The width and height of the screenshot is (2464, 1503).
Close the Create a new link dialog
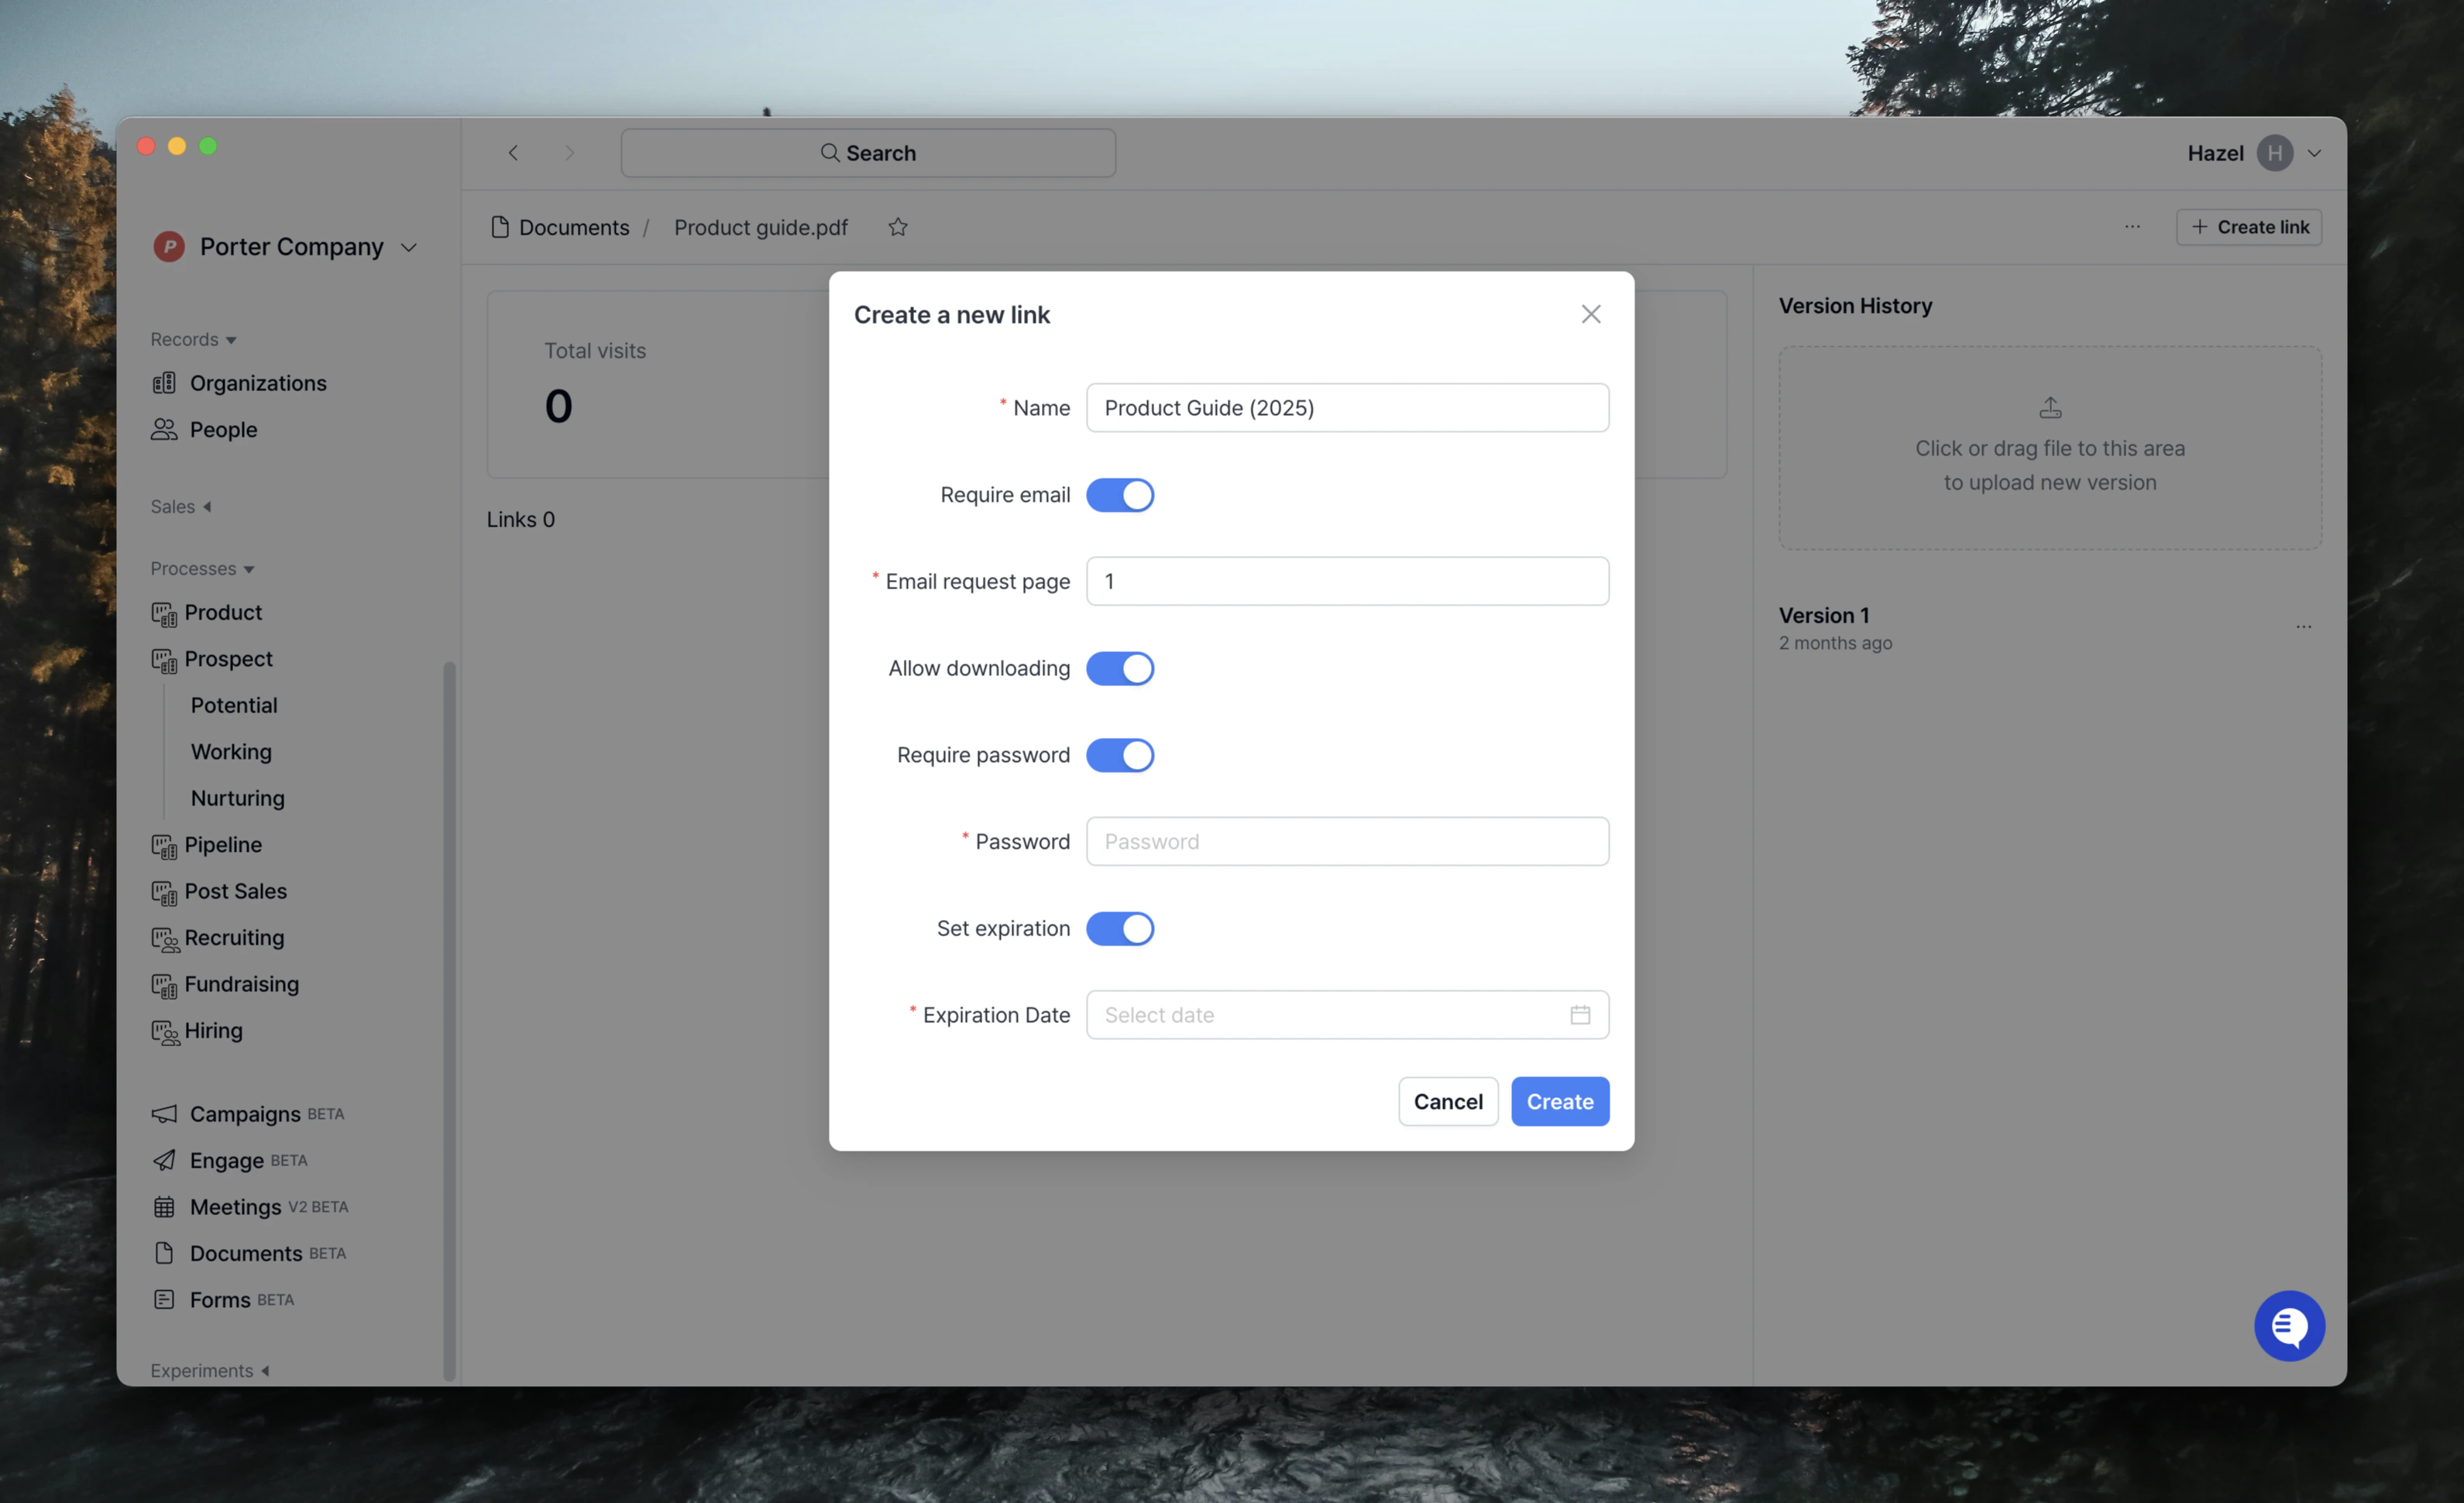[1590, 314]
